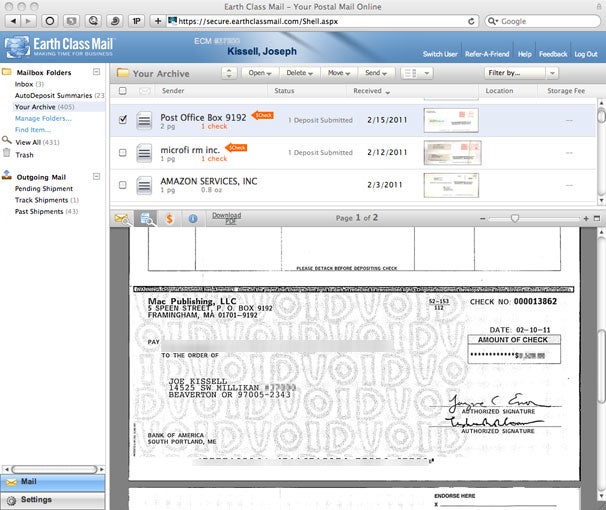The image size is (606, 510).
Task: Open the view layout dropdown
Action: click(417, 73)
